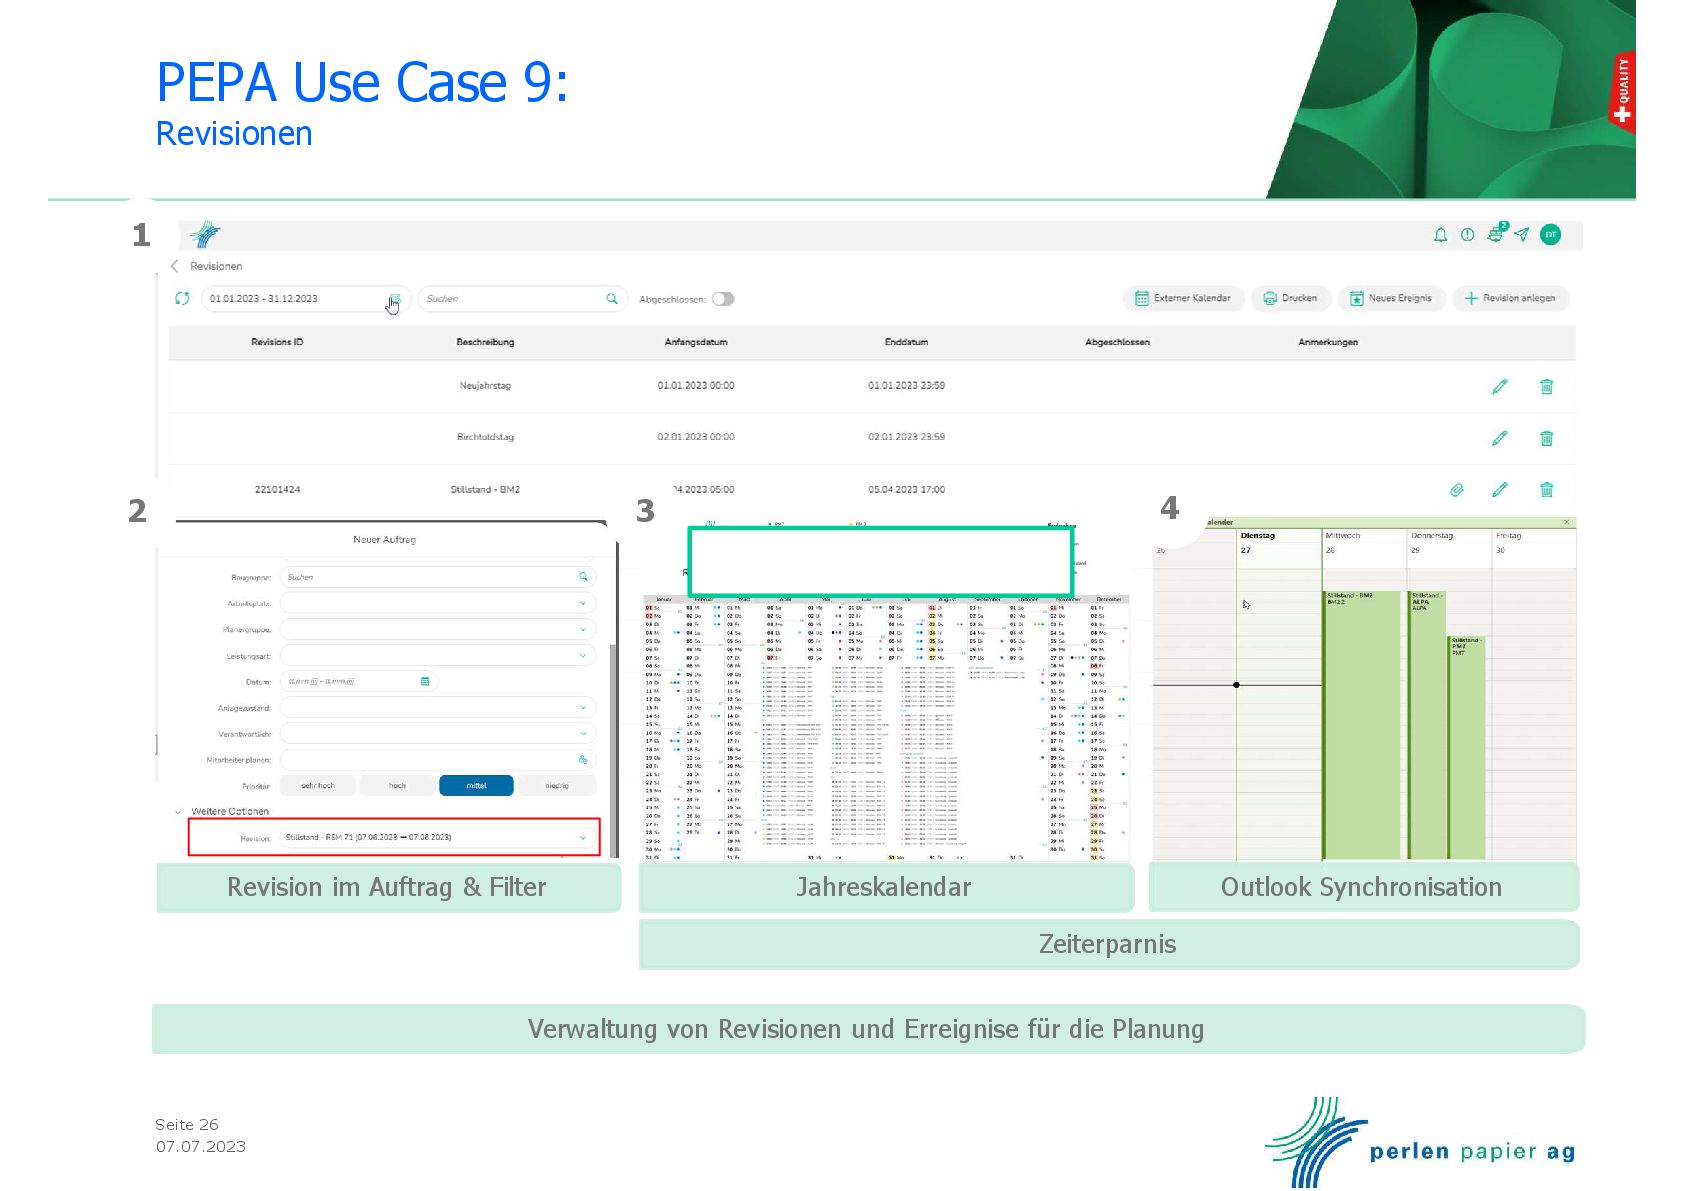This screenshot has width=1684, height=1191.
Task: Click the paper plane send icon
Action: [1521, 235]
